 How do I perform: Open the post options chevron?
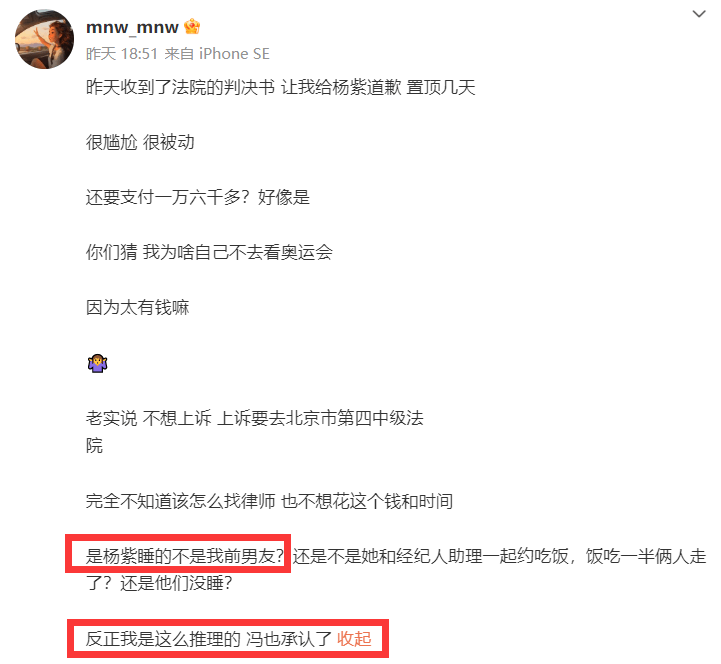pos(699,14)
